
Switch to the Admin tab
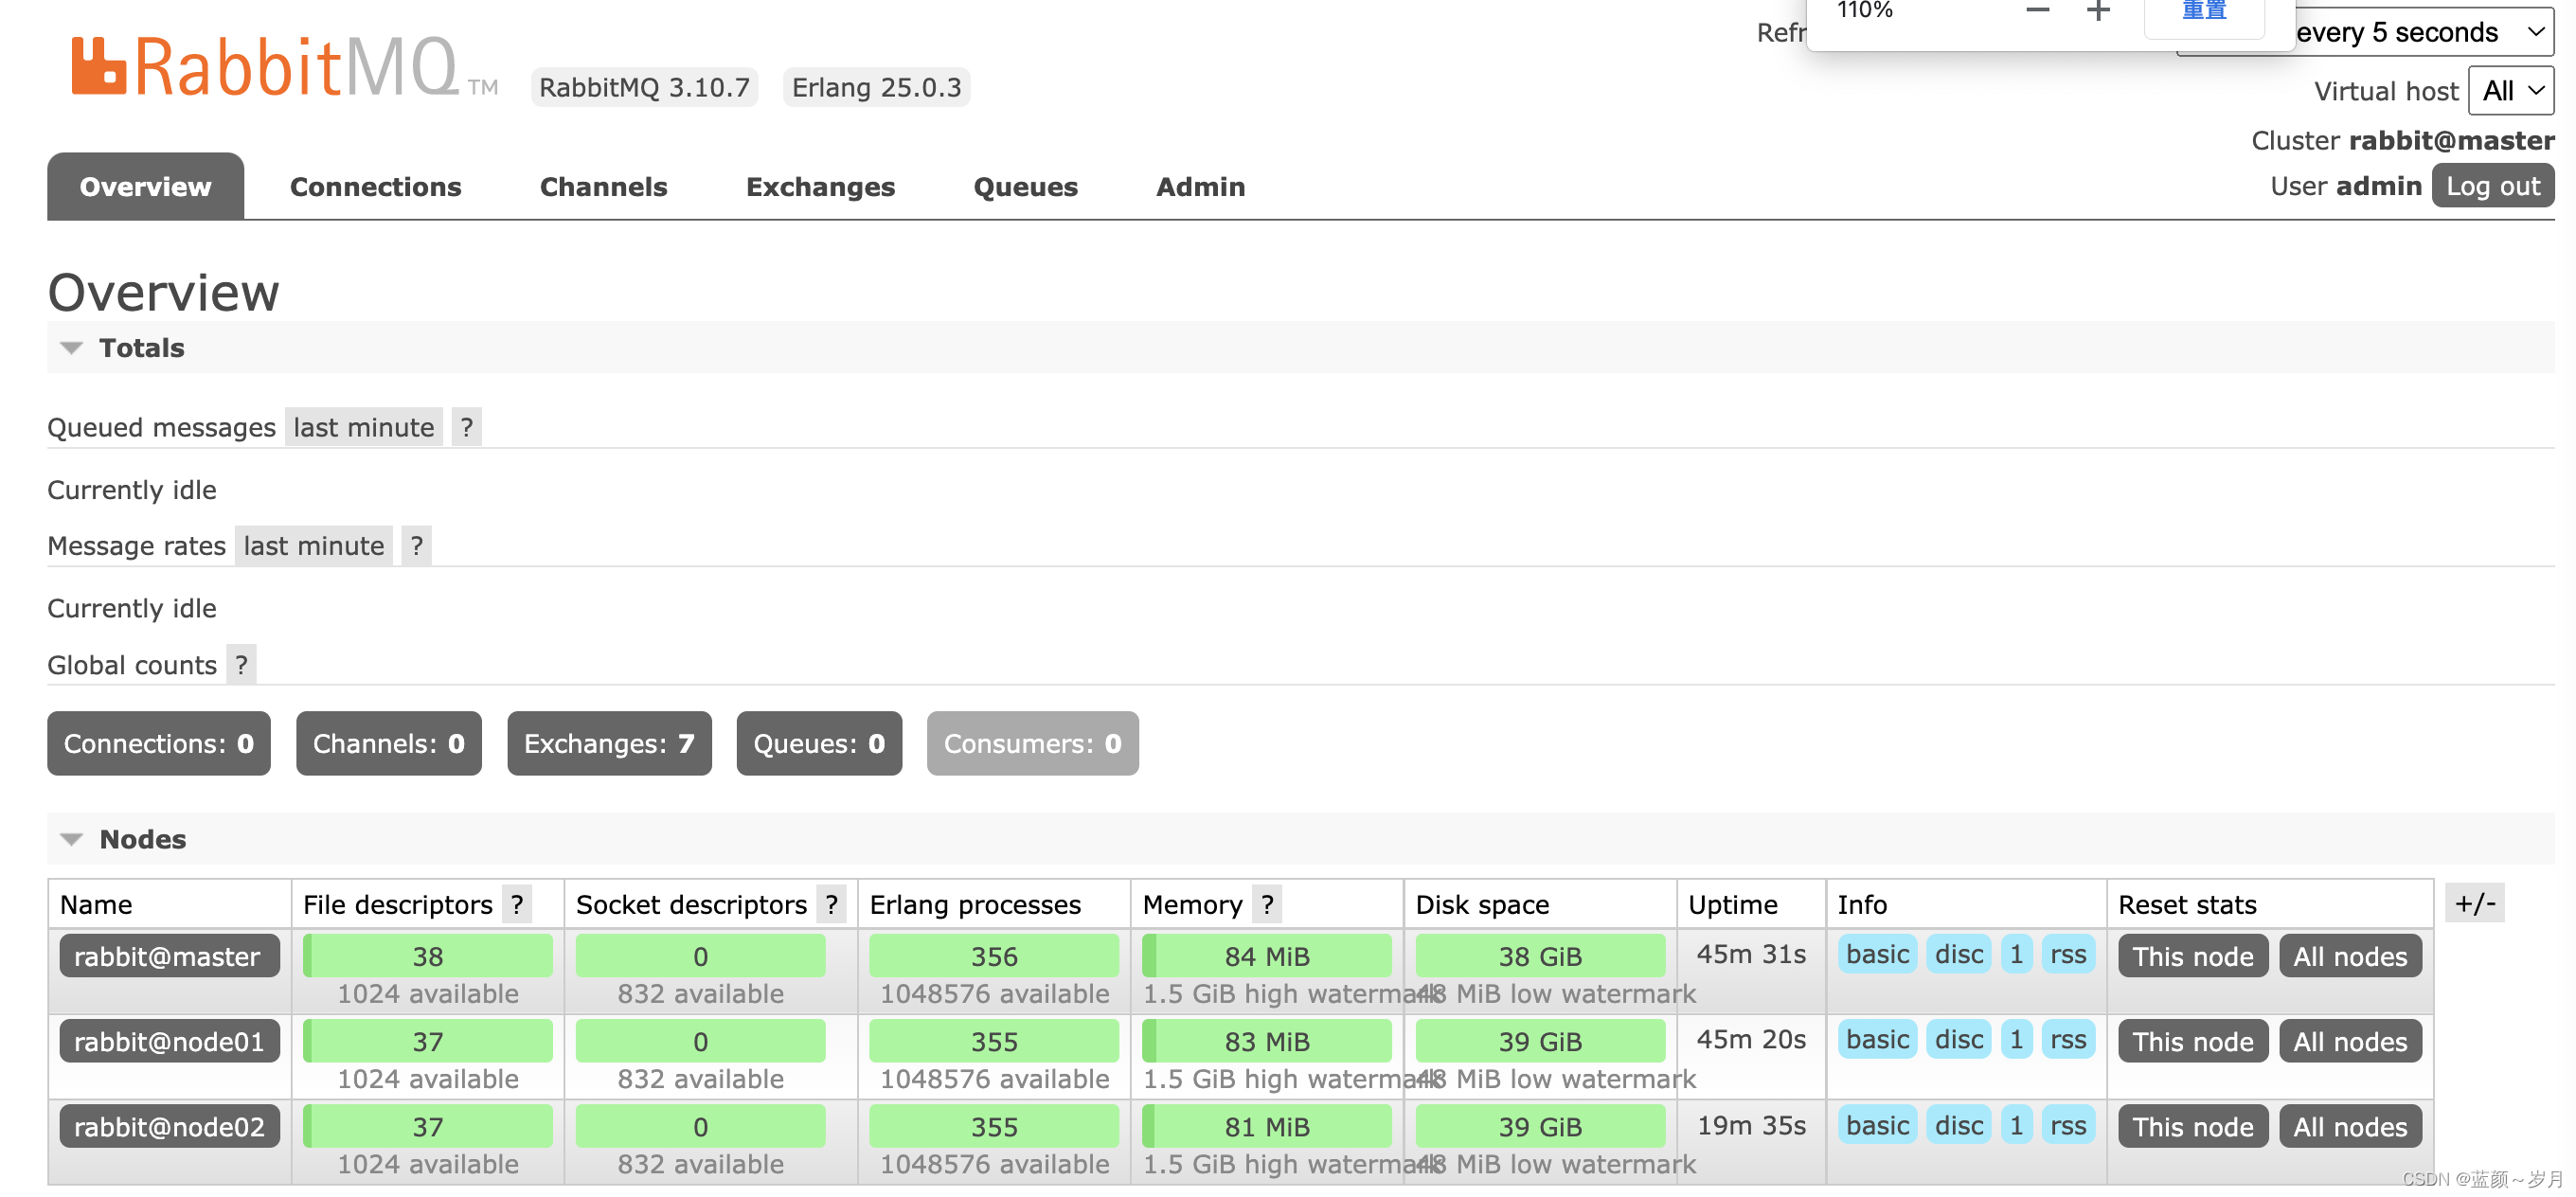1200,186
